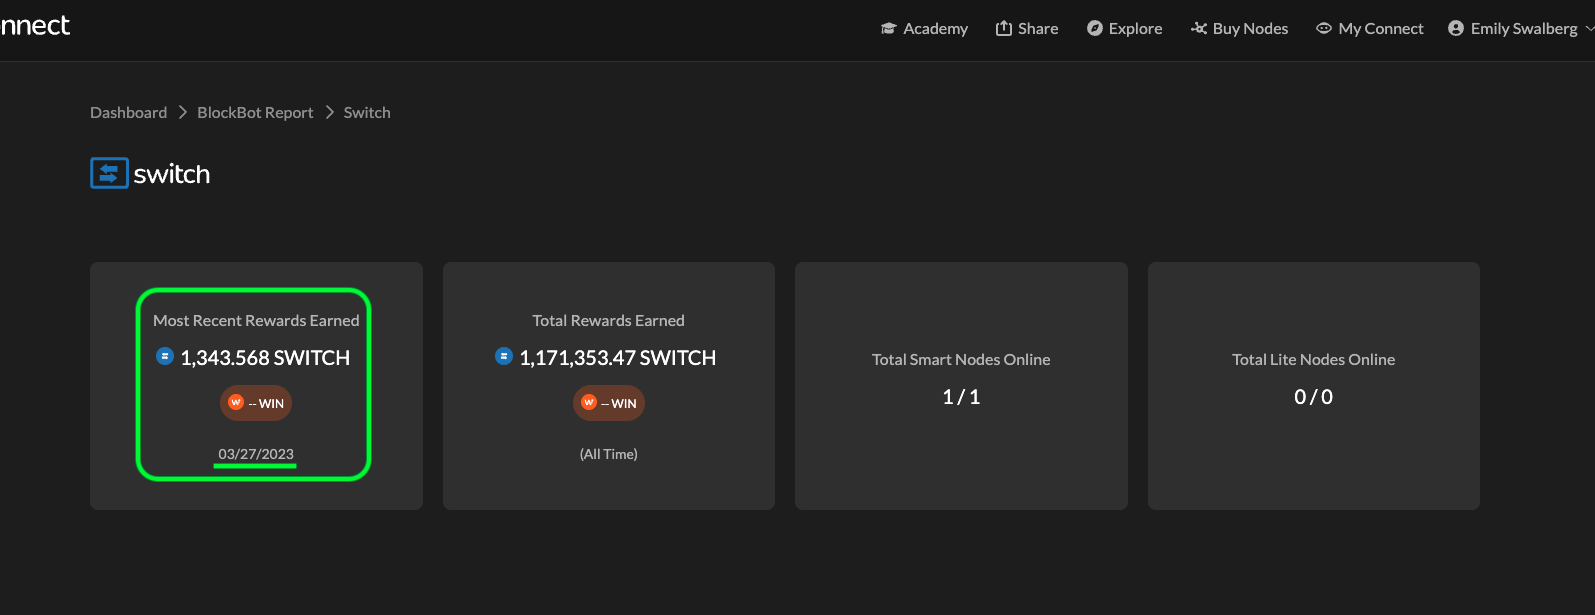Viewport: 1595px width, 615px height.
Task: Open the Share menu item
Action: 1027,29
